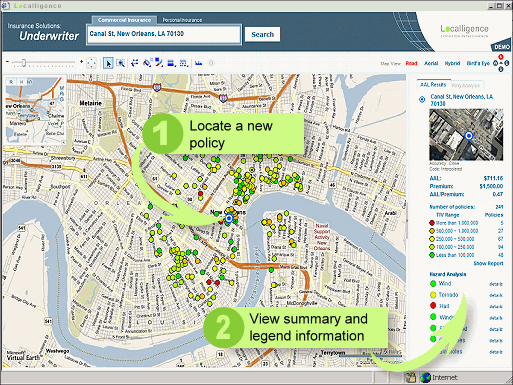This screenshot has height=385, width=513.
Task: Click the DEMO badge
Action: click(x=502, y=47)
